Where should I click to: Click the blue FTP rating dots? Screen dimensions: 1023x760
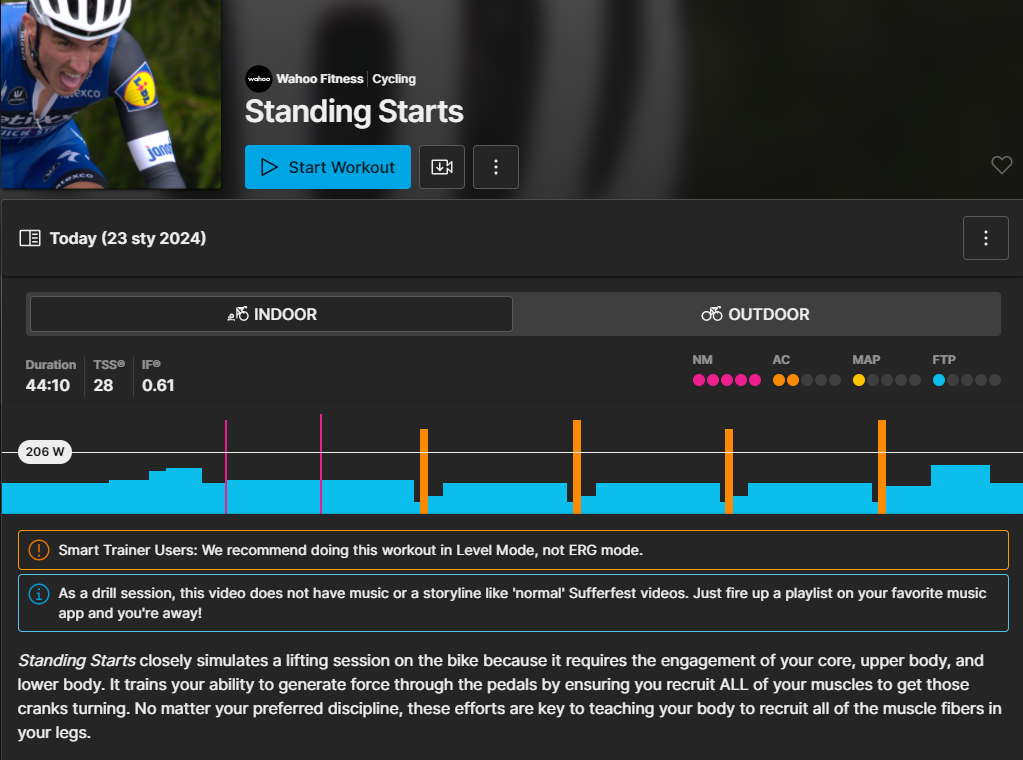tap(966, 380)
